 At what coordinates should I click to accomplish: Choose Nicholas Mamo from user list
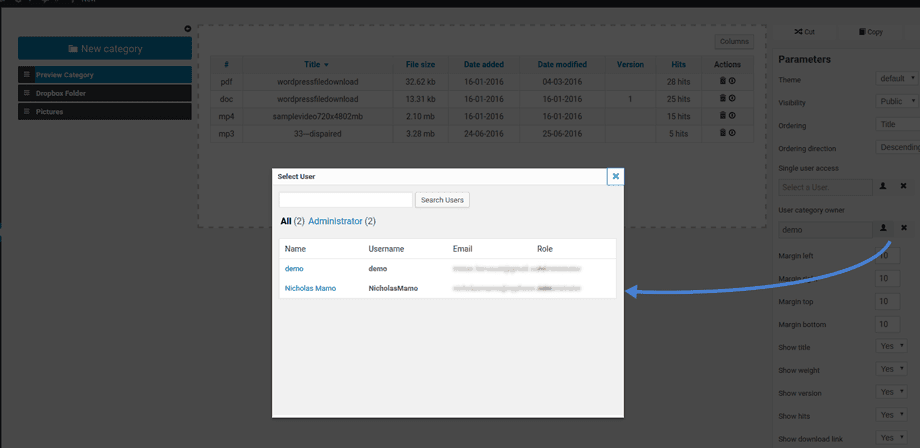click(310, 288)
